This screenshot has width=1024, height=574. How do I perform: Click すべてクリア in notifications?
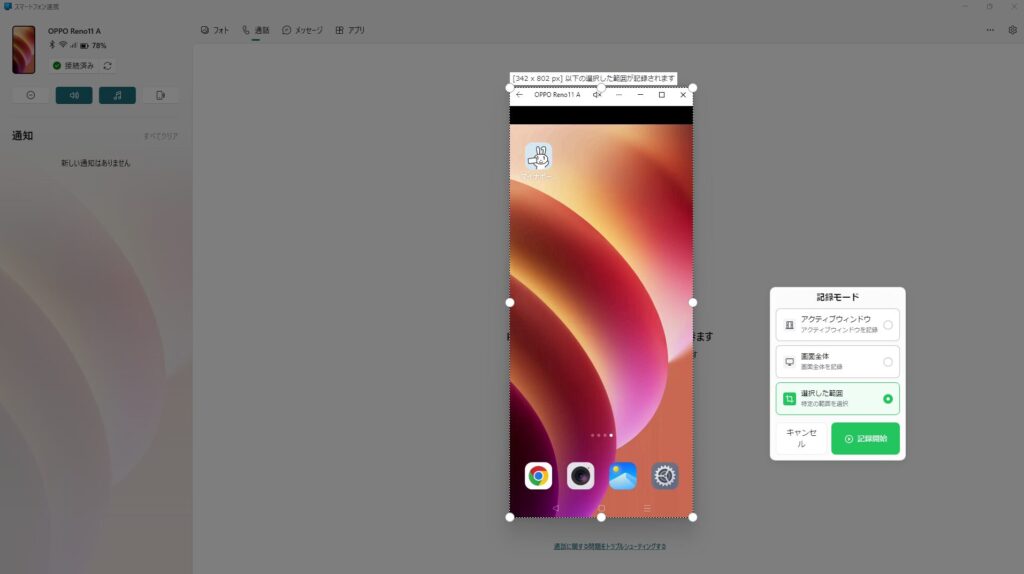(161, 136)
